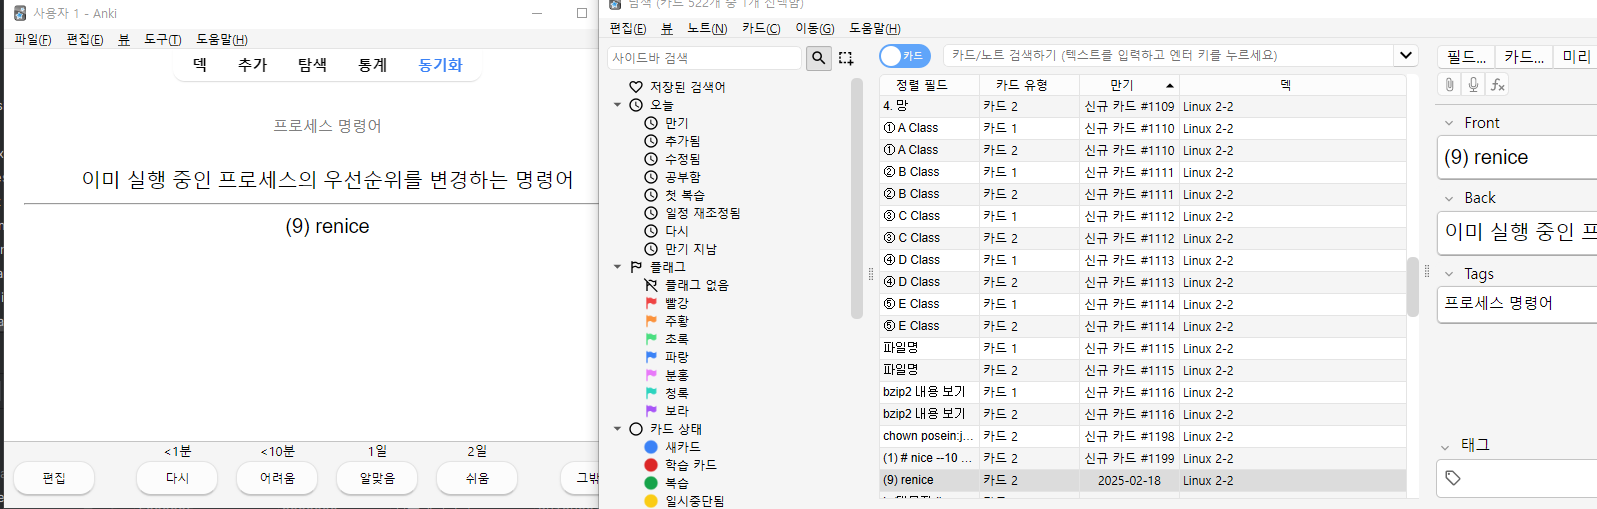Select the studied-today filter 공부함
This screenshot has height=509, width=1597.
tap(673, 177)
